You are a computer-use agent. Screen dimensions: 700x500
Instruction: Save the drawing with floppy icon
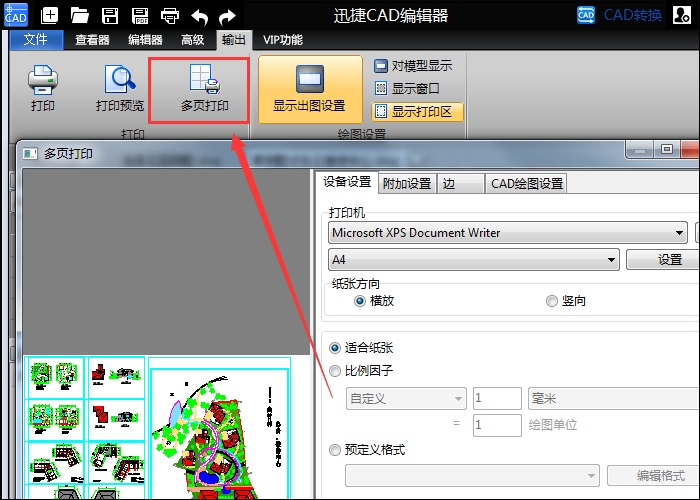point(110,16)
